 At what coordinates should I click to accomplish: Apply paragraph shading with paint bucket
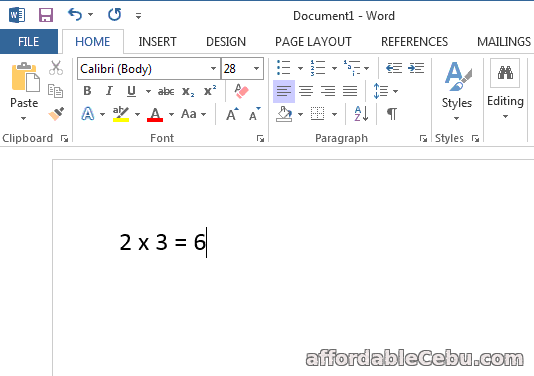click(x=284, y=114)
